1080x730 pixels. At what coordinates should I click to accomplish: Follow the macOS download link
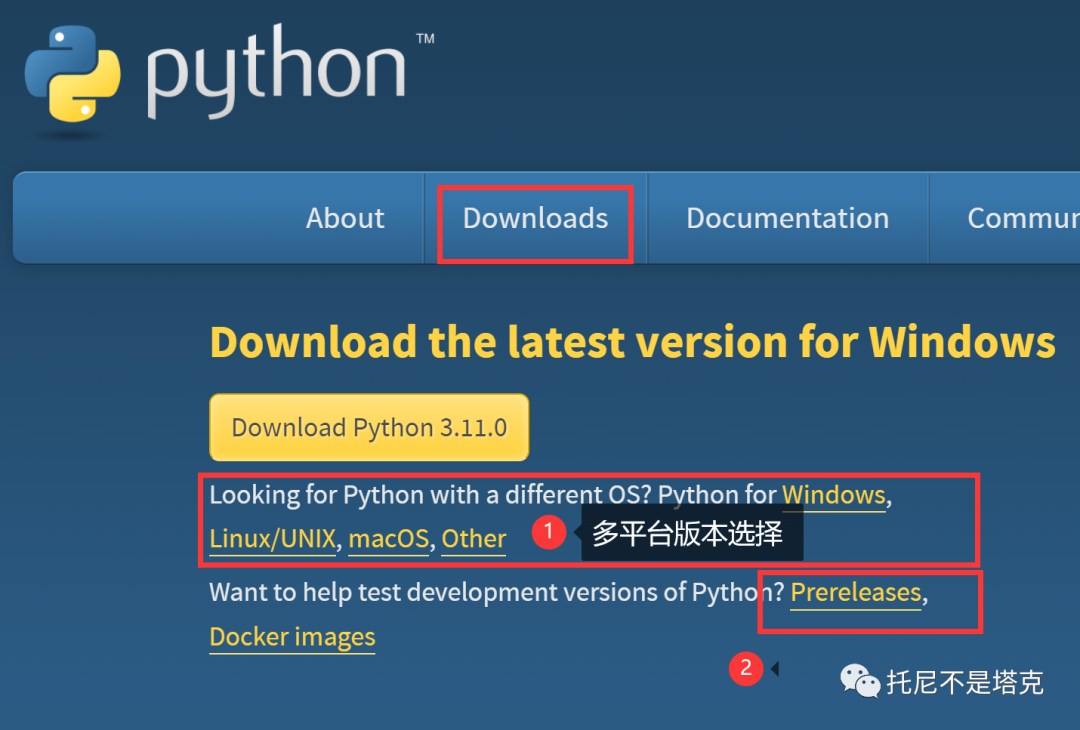pos(388,539)
